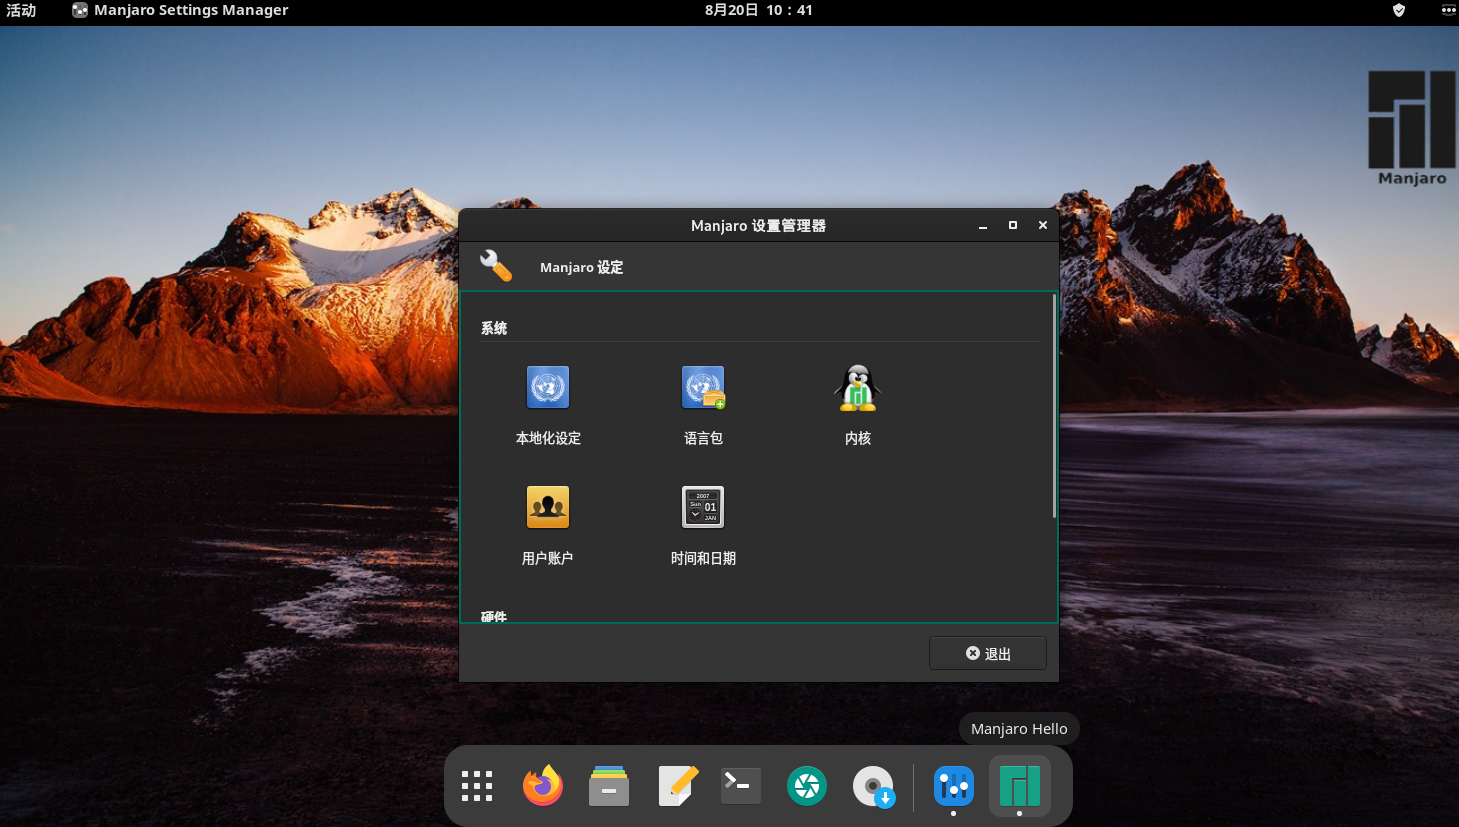Click the shield tray icon in top bar

pos(1399,10)
